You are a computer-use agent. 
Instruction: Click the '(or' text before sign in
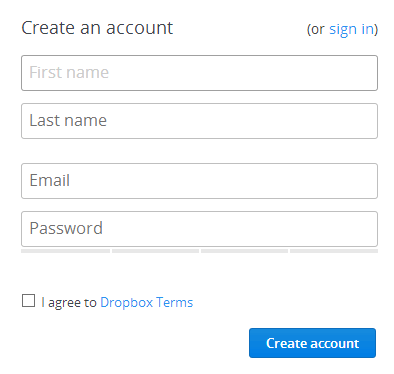pyautogui.click(x=316, y=29)
